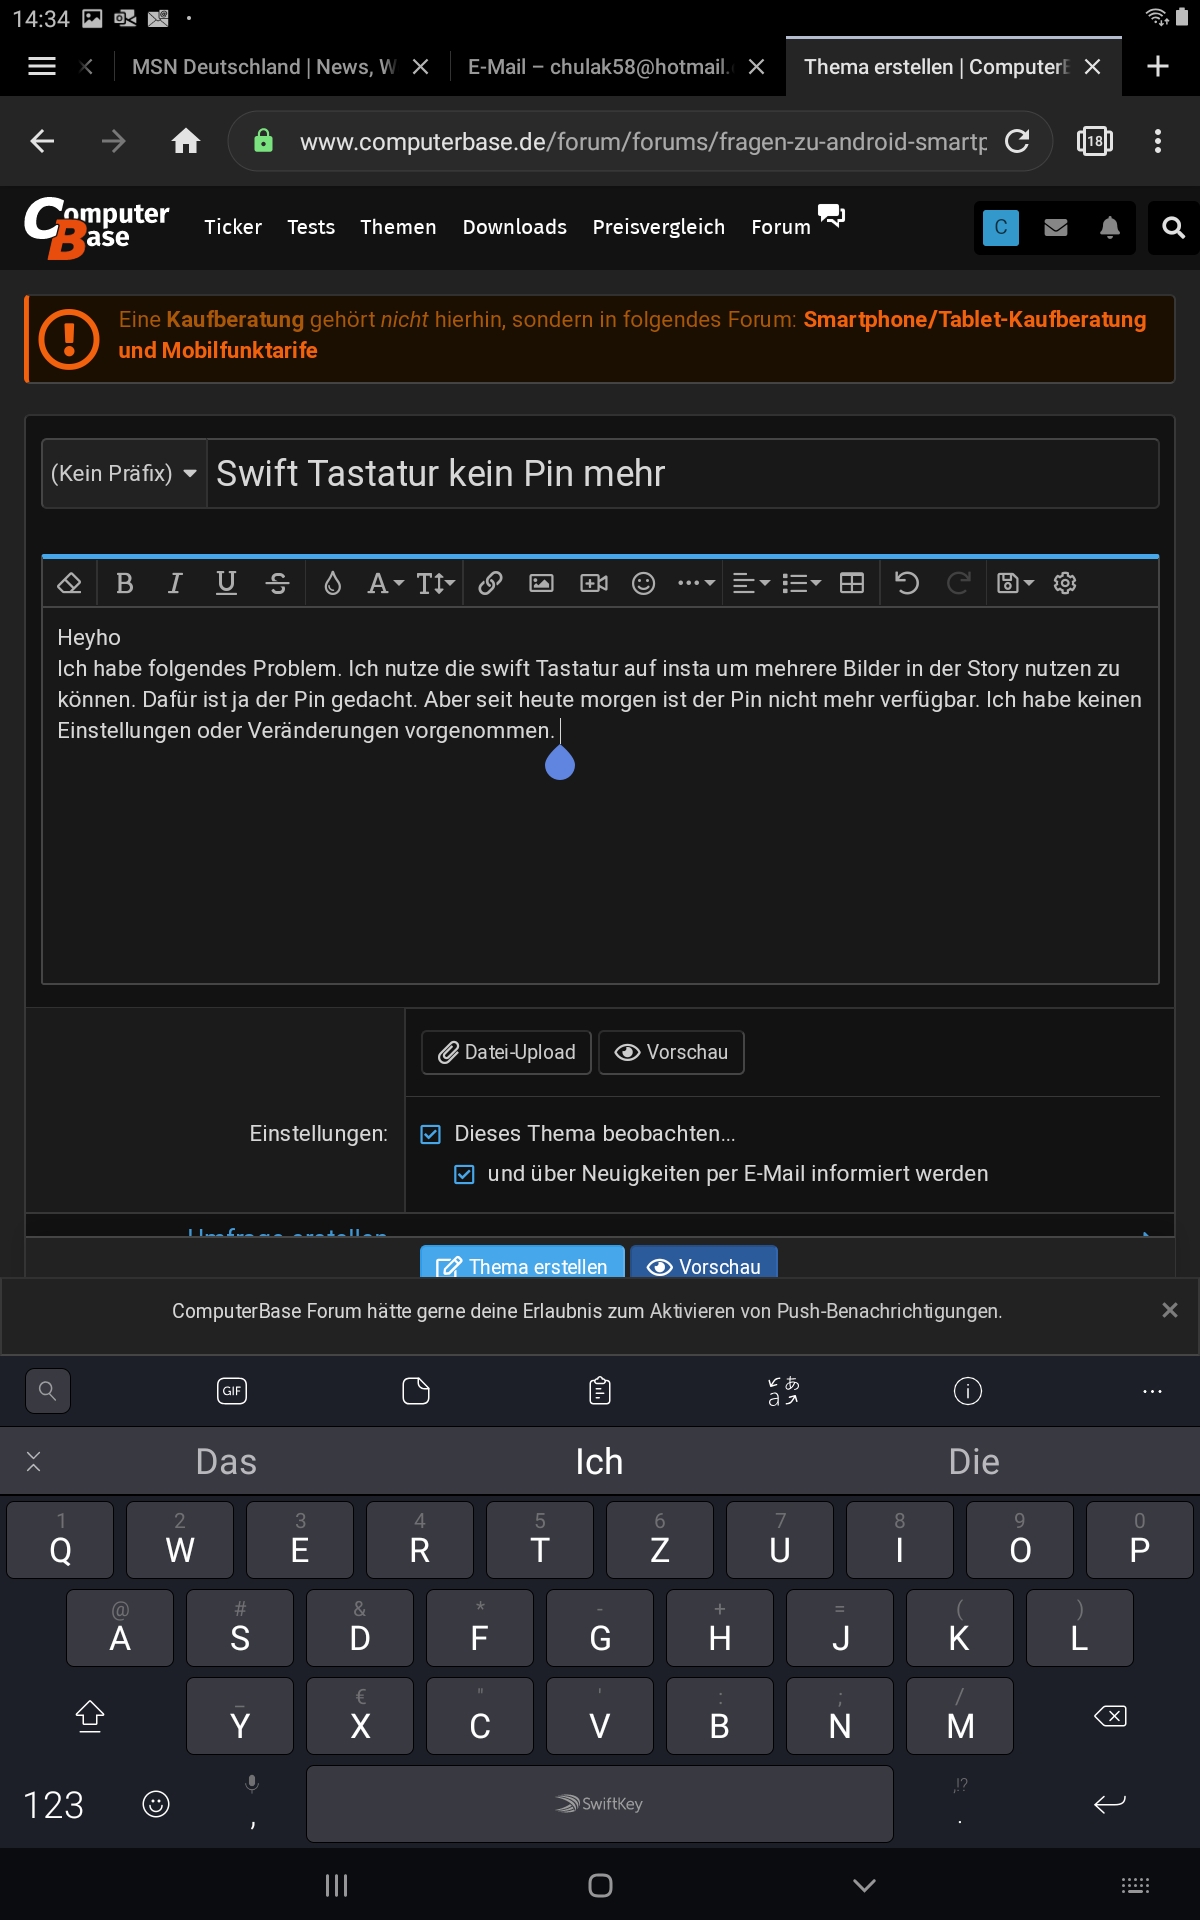1200x1920 pixels.
Task: Open smiley picker in editor toolbar
Action: (x=644, y=583)
